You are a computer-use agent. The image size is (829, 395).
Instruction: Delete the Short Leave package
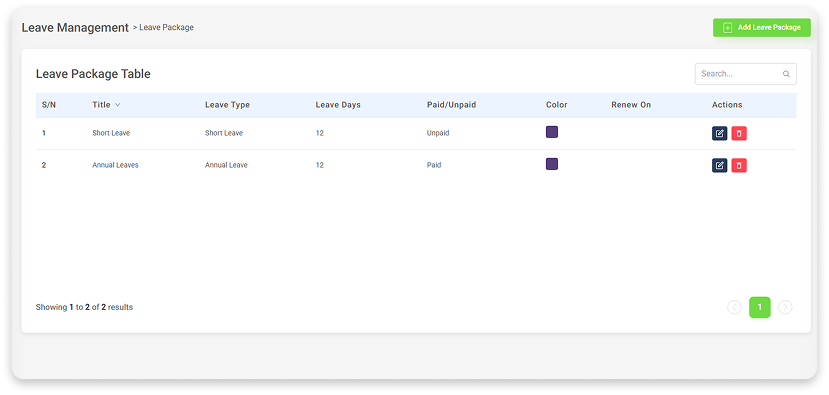pos(739,133)
